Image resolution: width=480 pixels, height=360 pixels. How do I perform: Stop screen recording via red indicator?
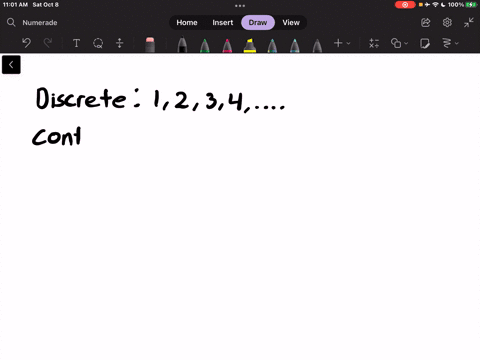[x=405, y=5]
